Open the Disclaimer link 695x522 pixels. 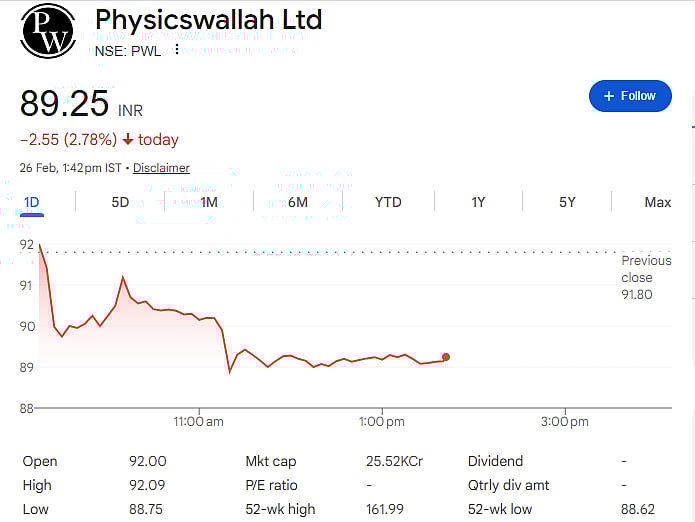point(161,168)
